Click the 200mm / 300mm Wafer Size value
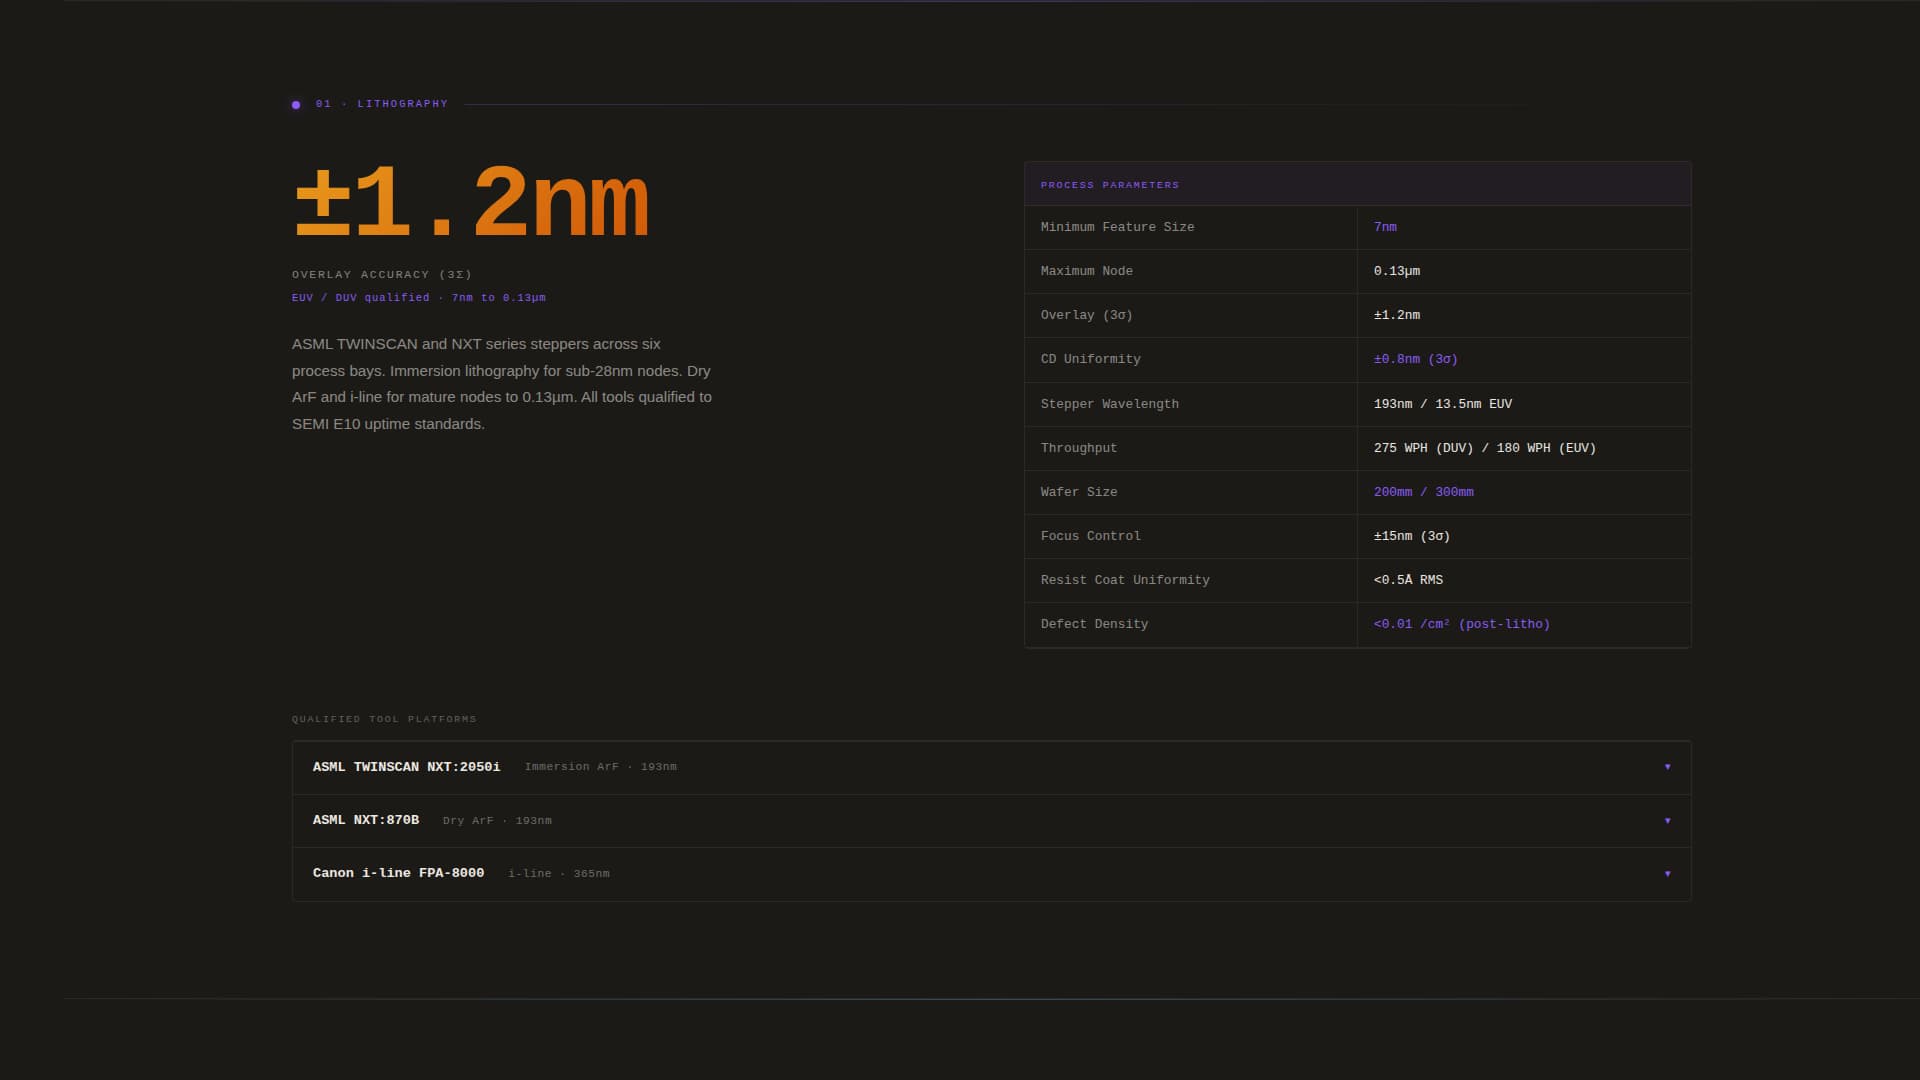 coord(1424,492)
